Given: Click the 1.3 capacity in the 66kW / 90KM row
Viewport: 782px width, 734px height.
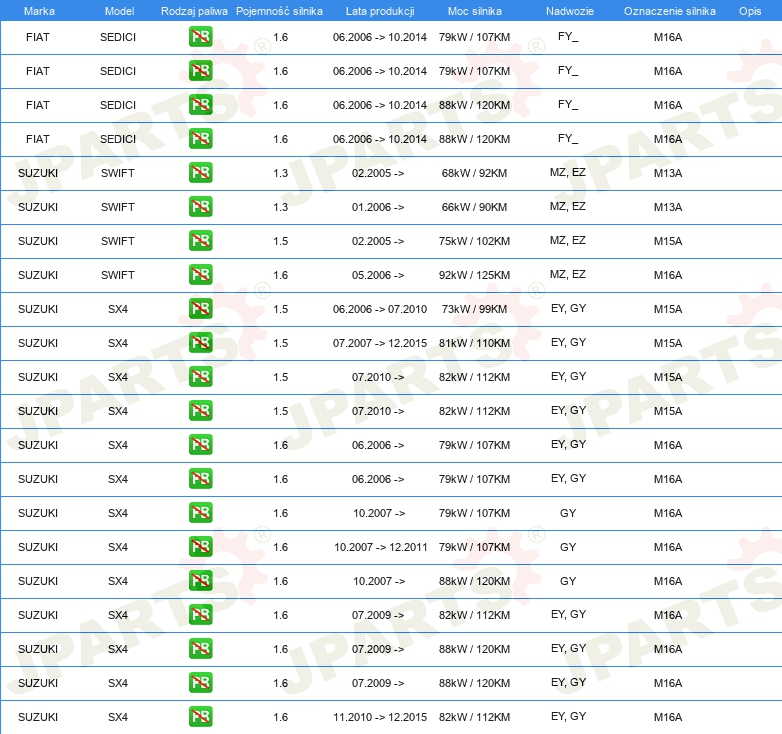Looking at the screenshot, I should (281, 207).
